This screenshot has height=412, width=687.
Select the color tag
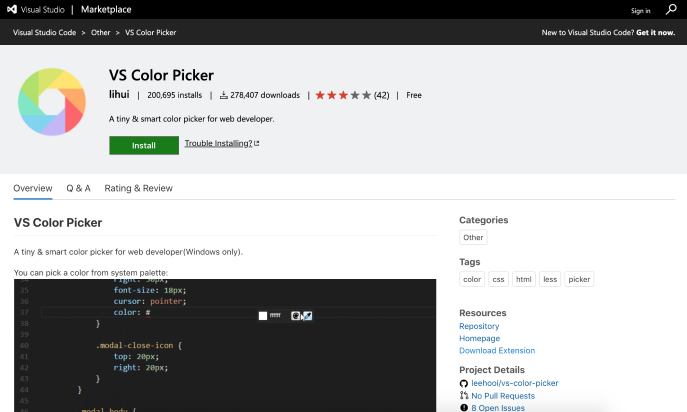click(472, 279)
